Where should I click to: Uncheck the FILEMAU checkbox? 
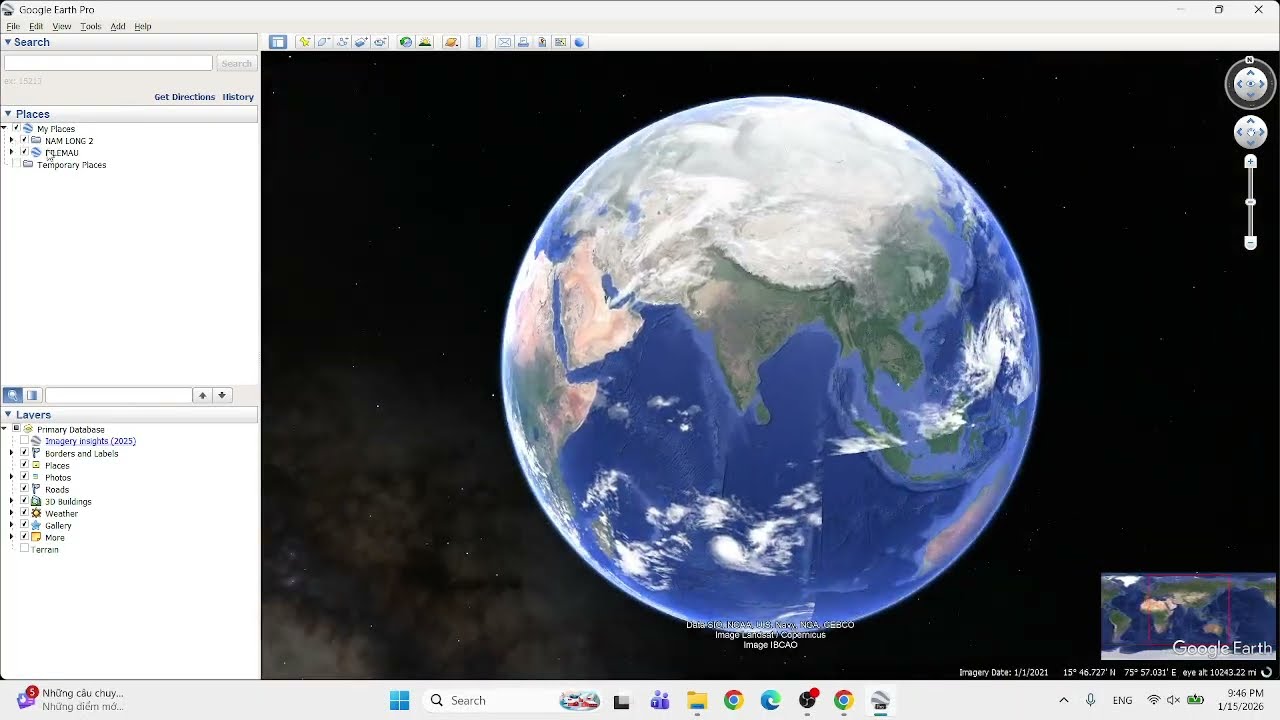(x=24, y=153)
